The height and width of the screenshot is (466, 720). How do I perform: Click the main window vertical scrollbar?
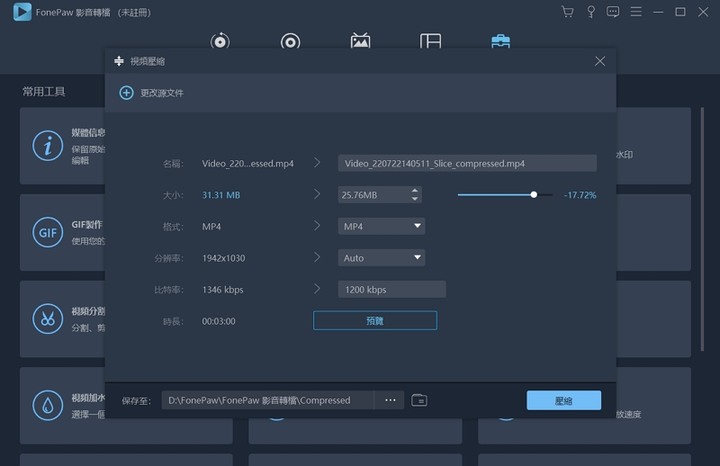(x=702, y=230)
